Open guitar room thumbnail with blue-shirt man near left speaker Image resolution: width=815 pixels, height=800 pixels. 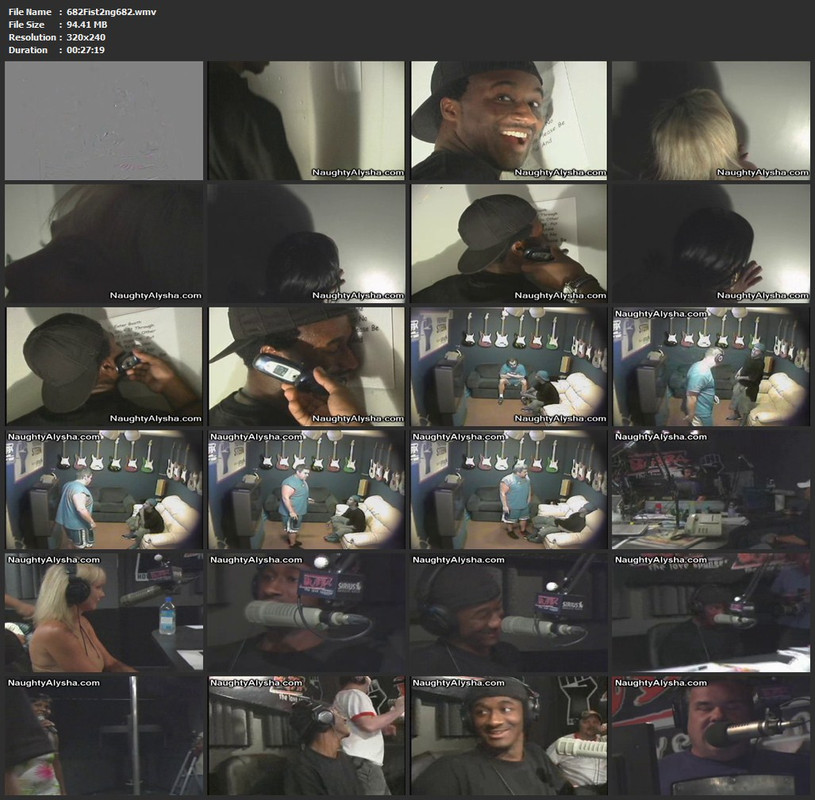click(104, 490)
